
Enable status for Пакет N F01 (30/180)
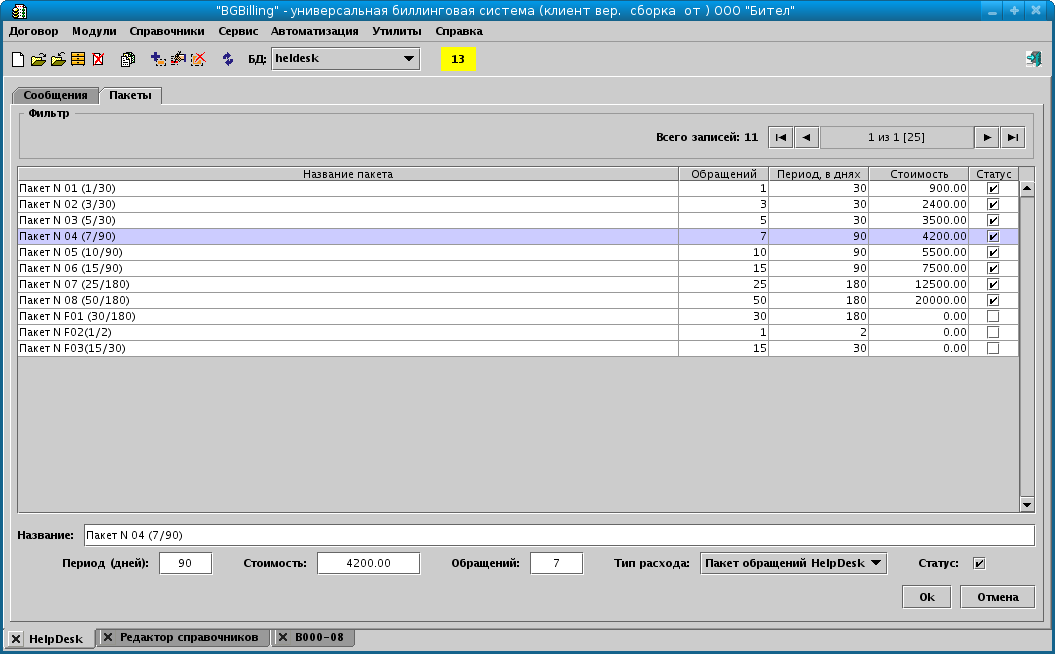tap(992, 316)
